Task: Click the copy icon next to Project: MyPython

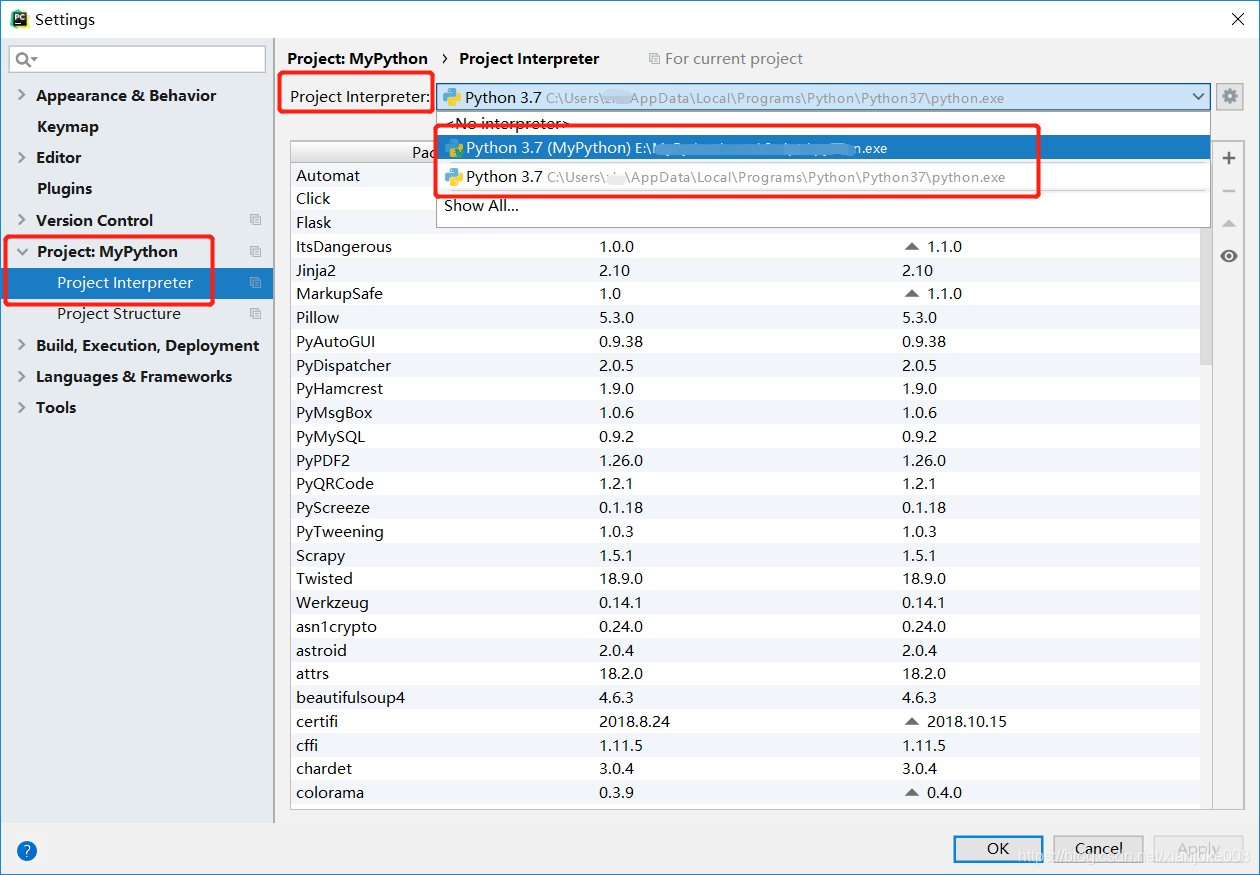Action: [255, 251]
